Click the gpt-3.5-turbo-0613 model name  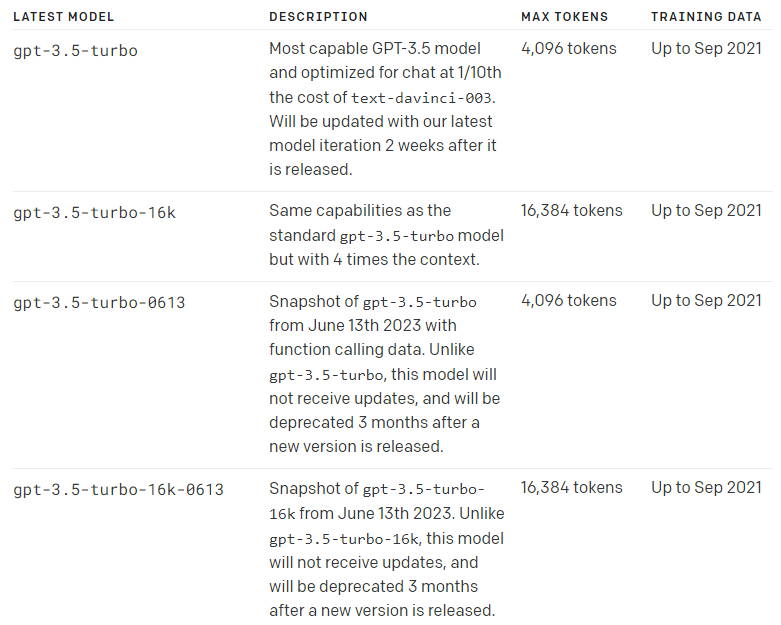(x=99, y=303)
